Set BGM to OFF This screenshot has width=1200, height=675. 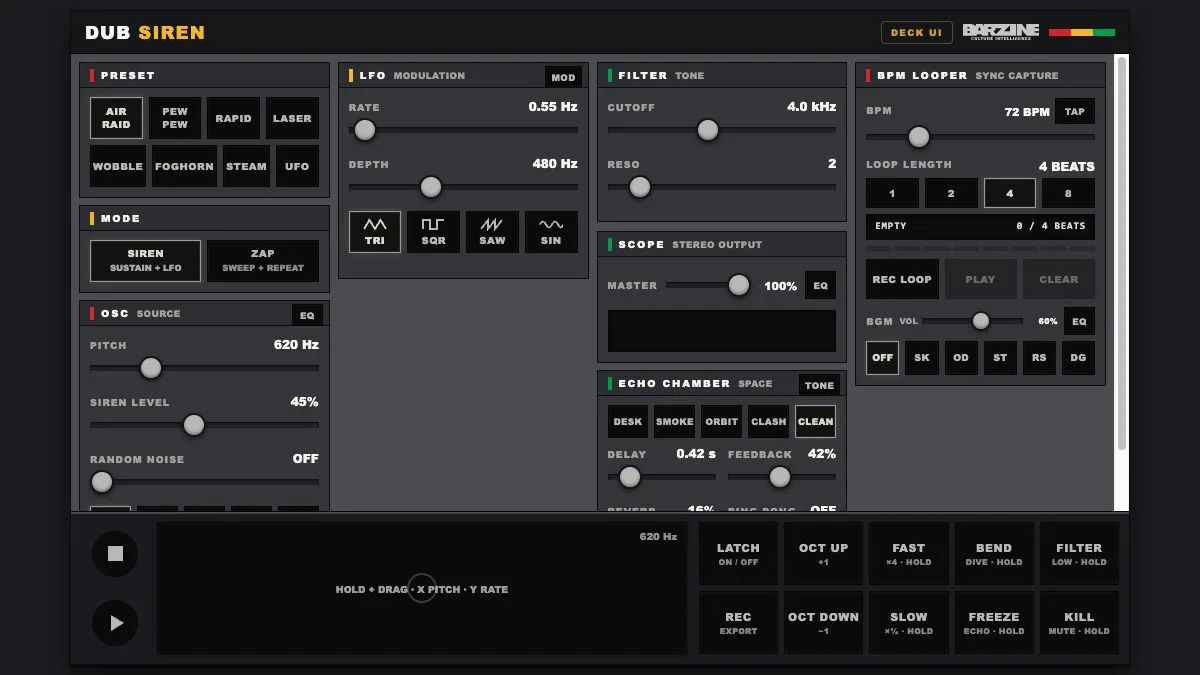[x=882, y=357]
